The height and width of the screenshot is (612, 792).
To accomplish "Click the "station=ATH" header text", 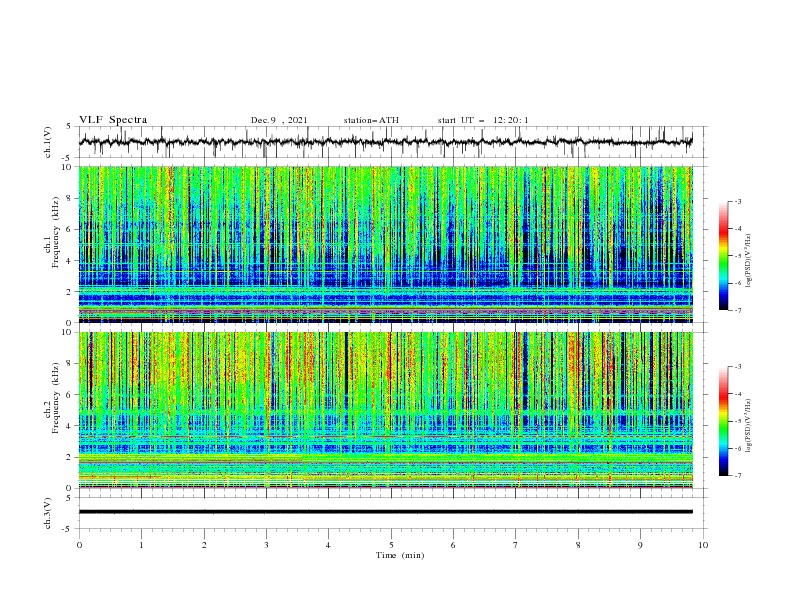I will tap(371, 120).
